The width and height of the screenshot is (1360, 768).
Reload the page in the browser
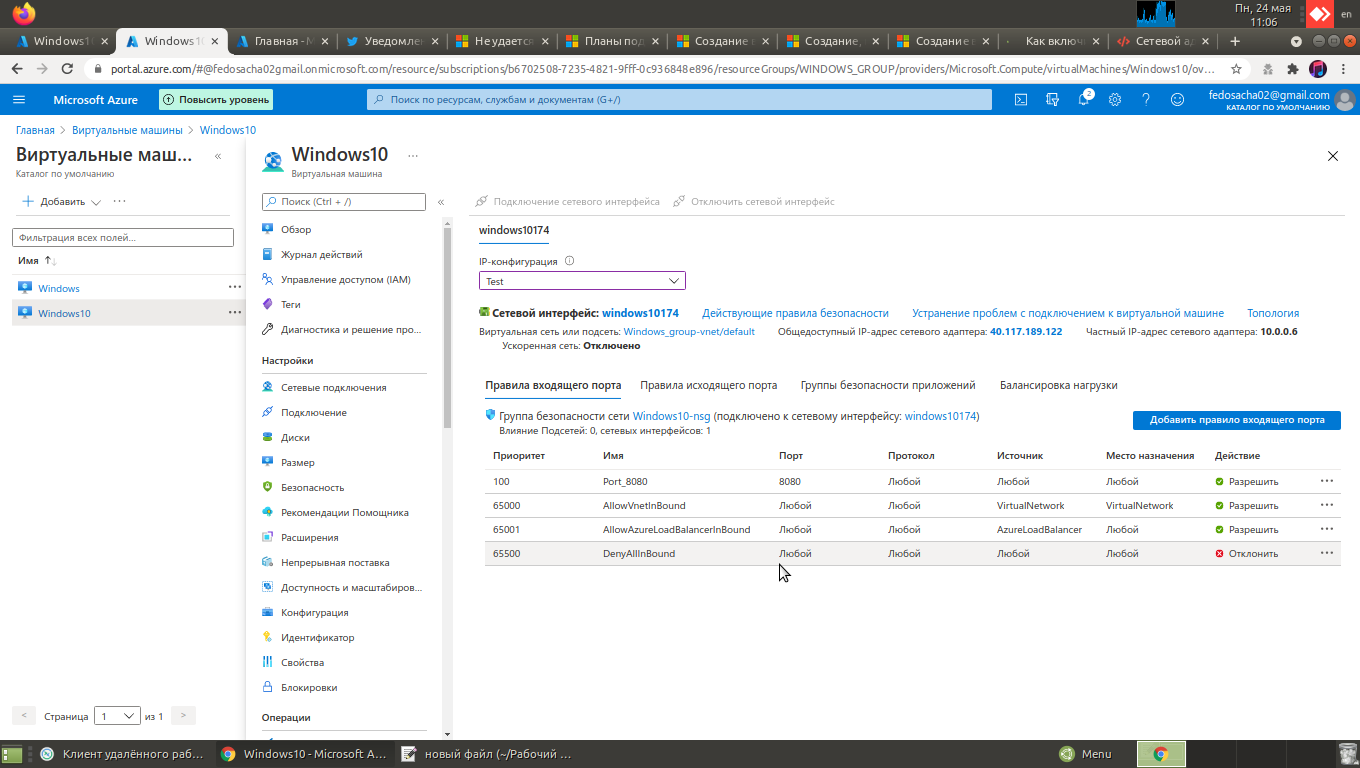pyautogui.click(x=67, y=69)
